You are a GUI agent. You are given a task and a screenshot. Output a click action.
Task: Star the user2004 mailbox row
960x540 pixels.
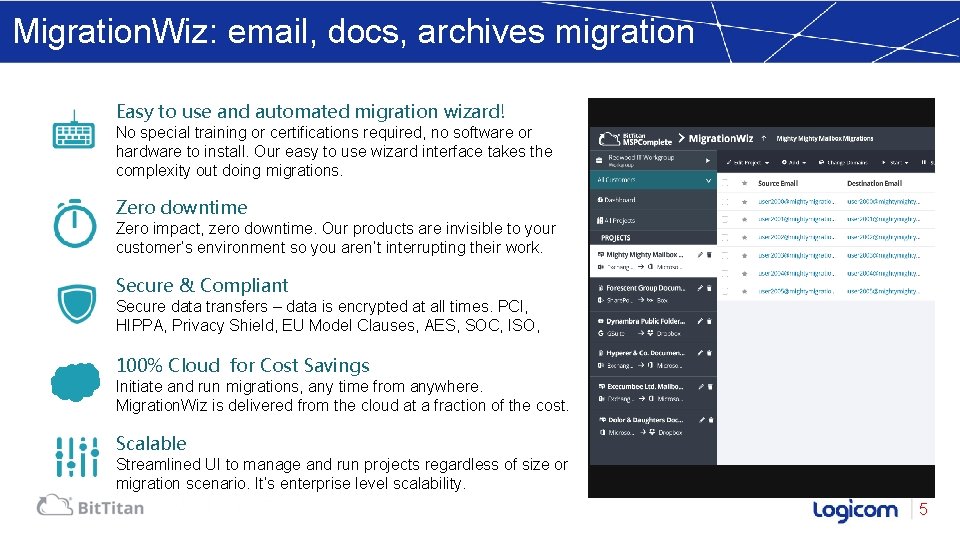point(744,274)
